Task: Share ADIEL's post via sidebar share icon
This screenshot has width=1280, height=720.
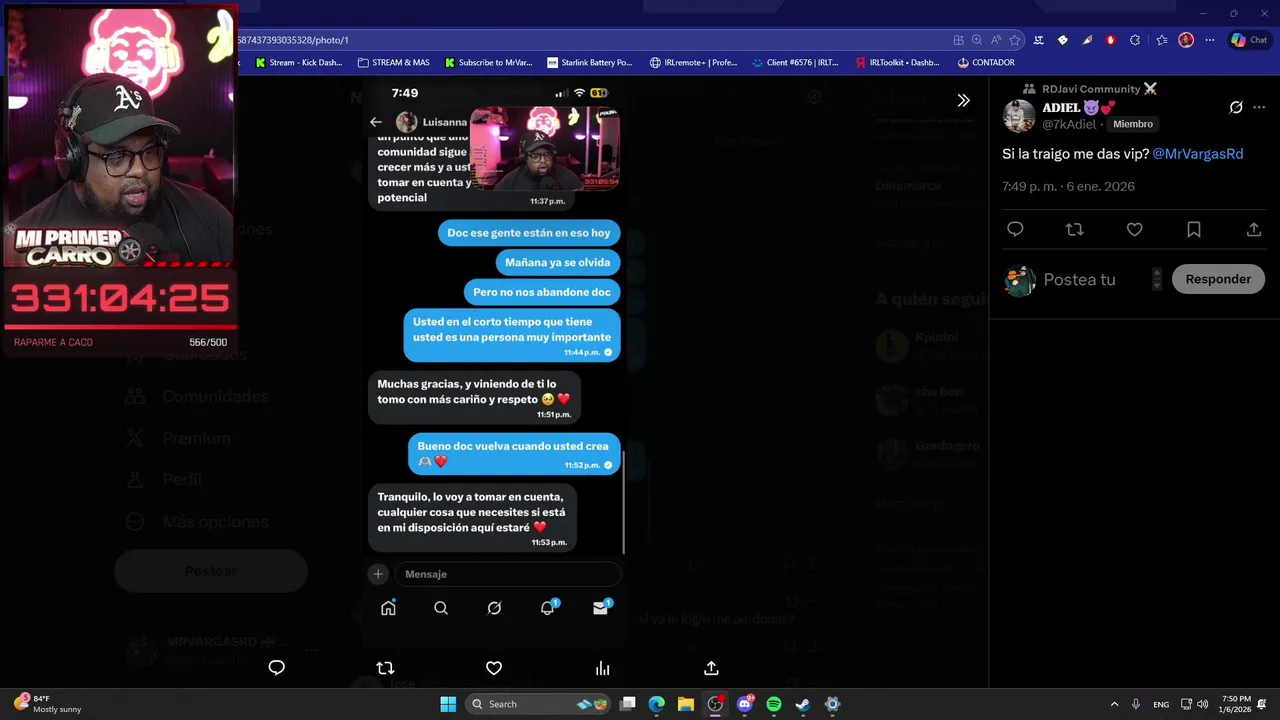Action: 1254,229
